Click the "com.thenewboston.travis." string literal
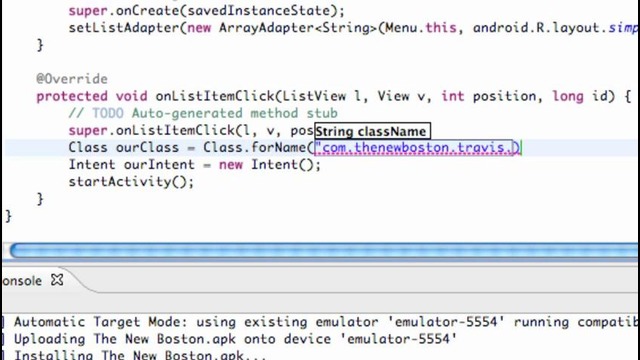Viewport: 640px width, 360px height. coord(414,148)
